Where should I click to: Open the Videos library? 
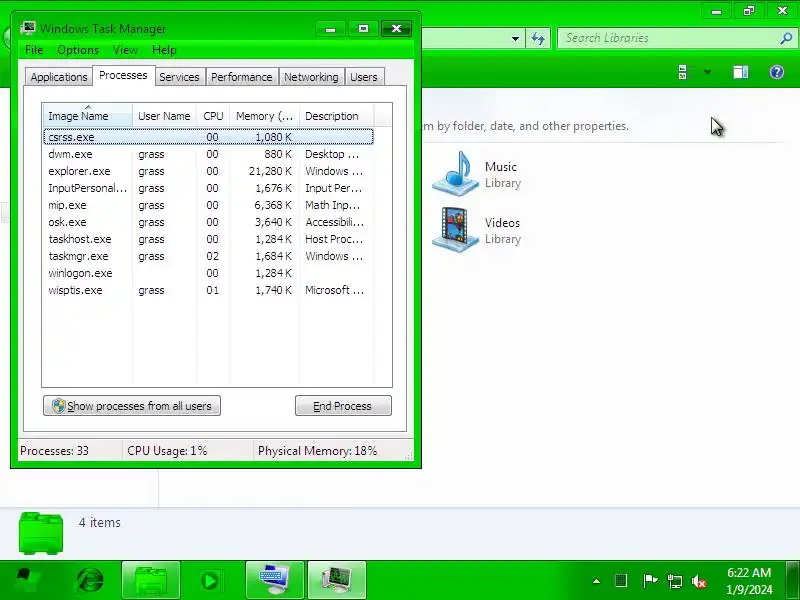(x=477, y=230)
